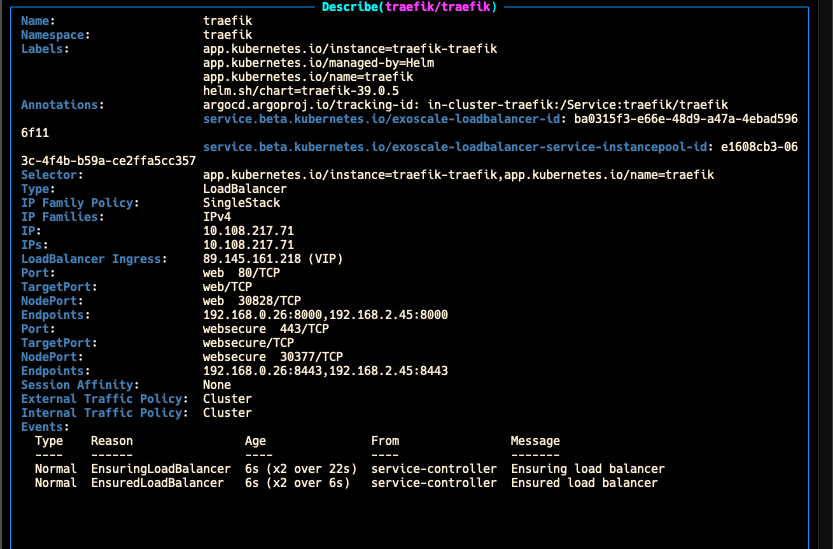Click port value web 80/TCP

click(241, 273)
